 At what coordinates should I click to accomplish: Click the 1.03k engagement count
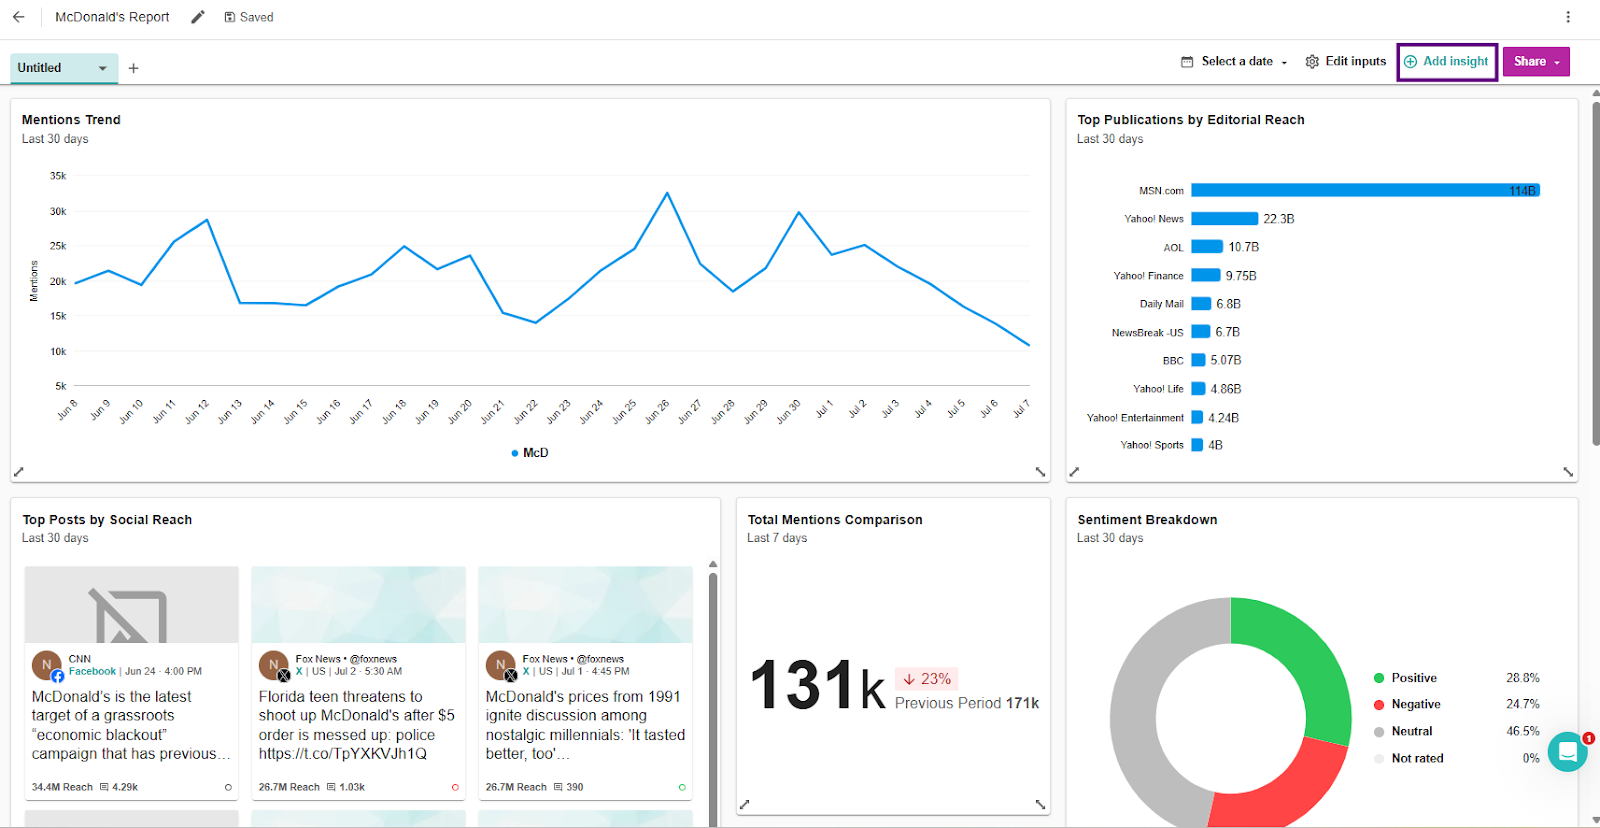tap(346, 787)
